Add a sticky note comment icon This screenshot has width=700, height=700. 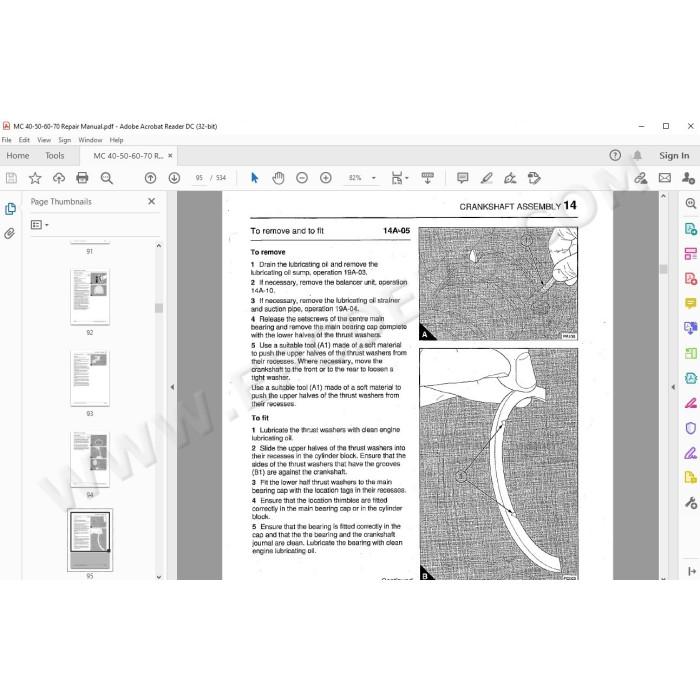point(462,178)
